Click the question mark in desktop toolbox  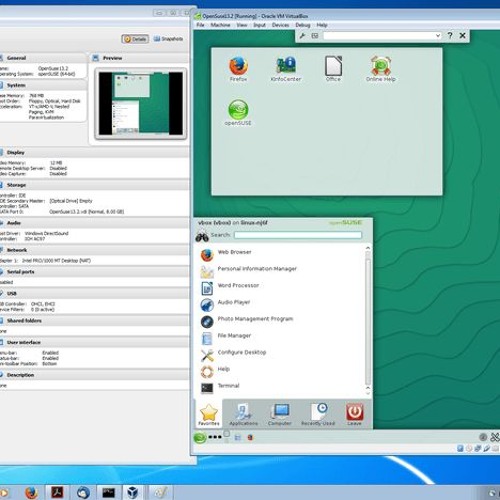pos(450,35)
